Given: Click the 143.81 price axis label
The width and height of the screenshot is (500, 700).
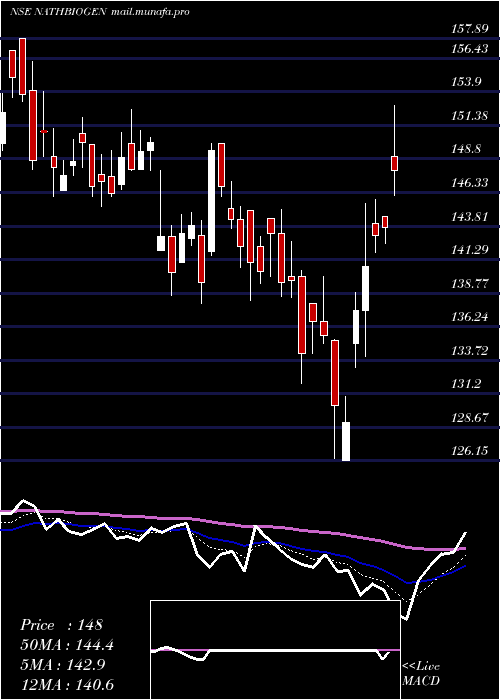Looking at the screenshot, I should point(468,217).
